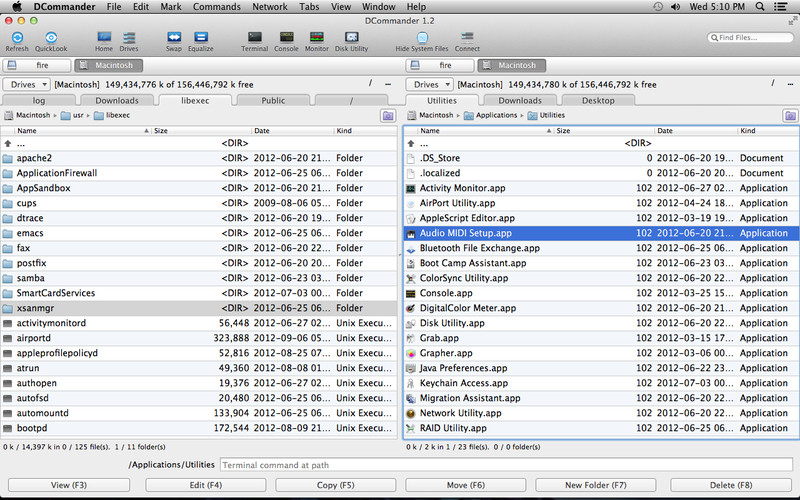Image resolution: width=800 pixels, height=500 pixels.
Task: Click the Connect toolbar icon
Action: click(x=467, y=38)
